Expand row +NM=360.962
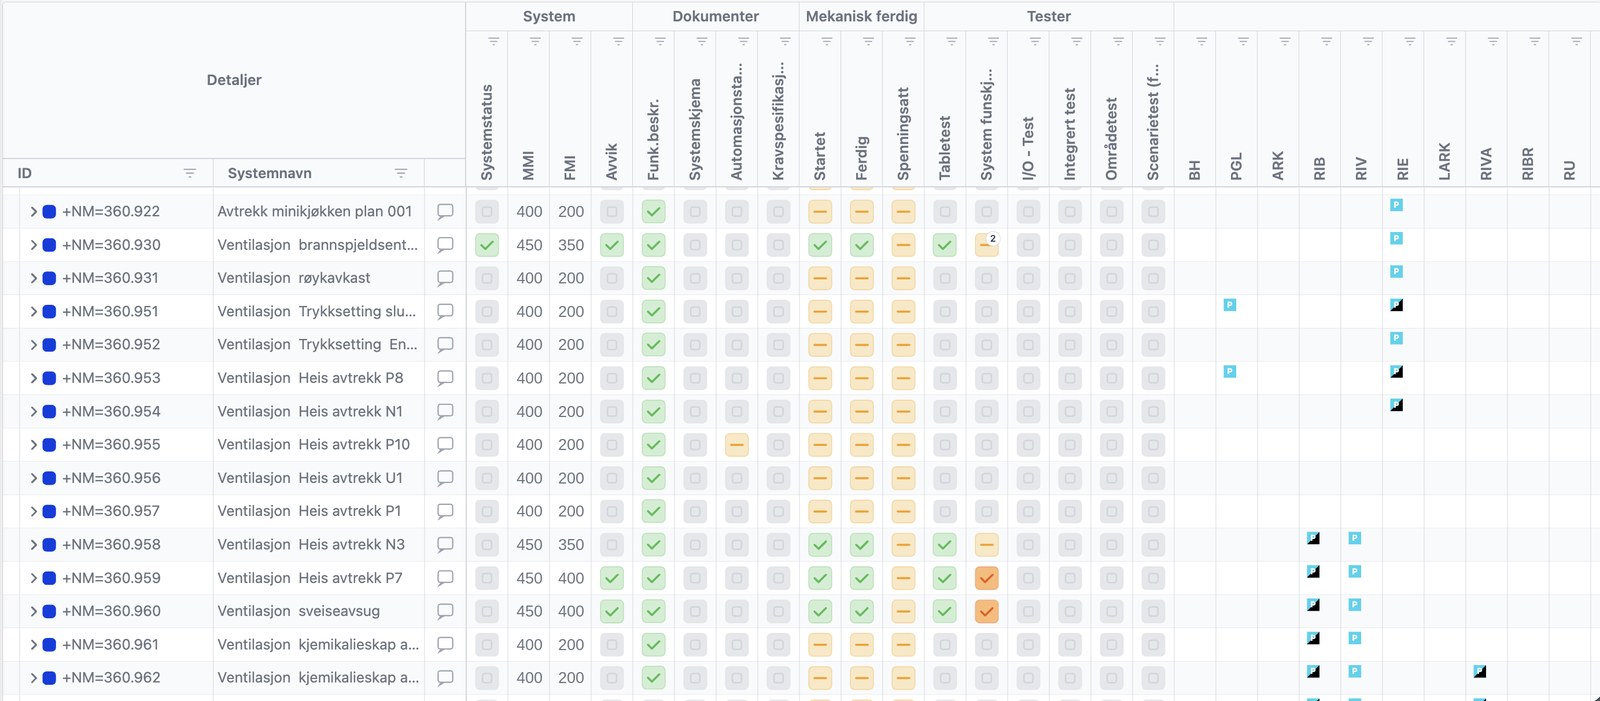 [33, 677]
